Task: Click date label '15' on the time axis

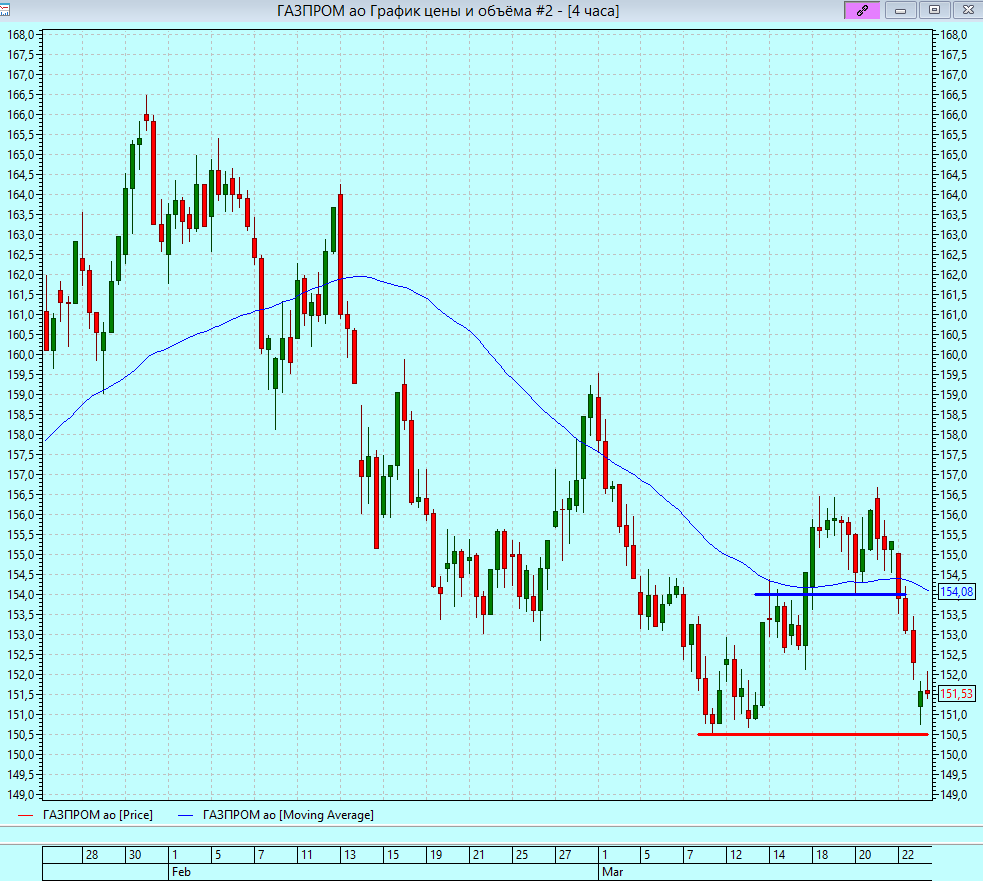Action: (392, 855)
